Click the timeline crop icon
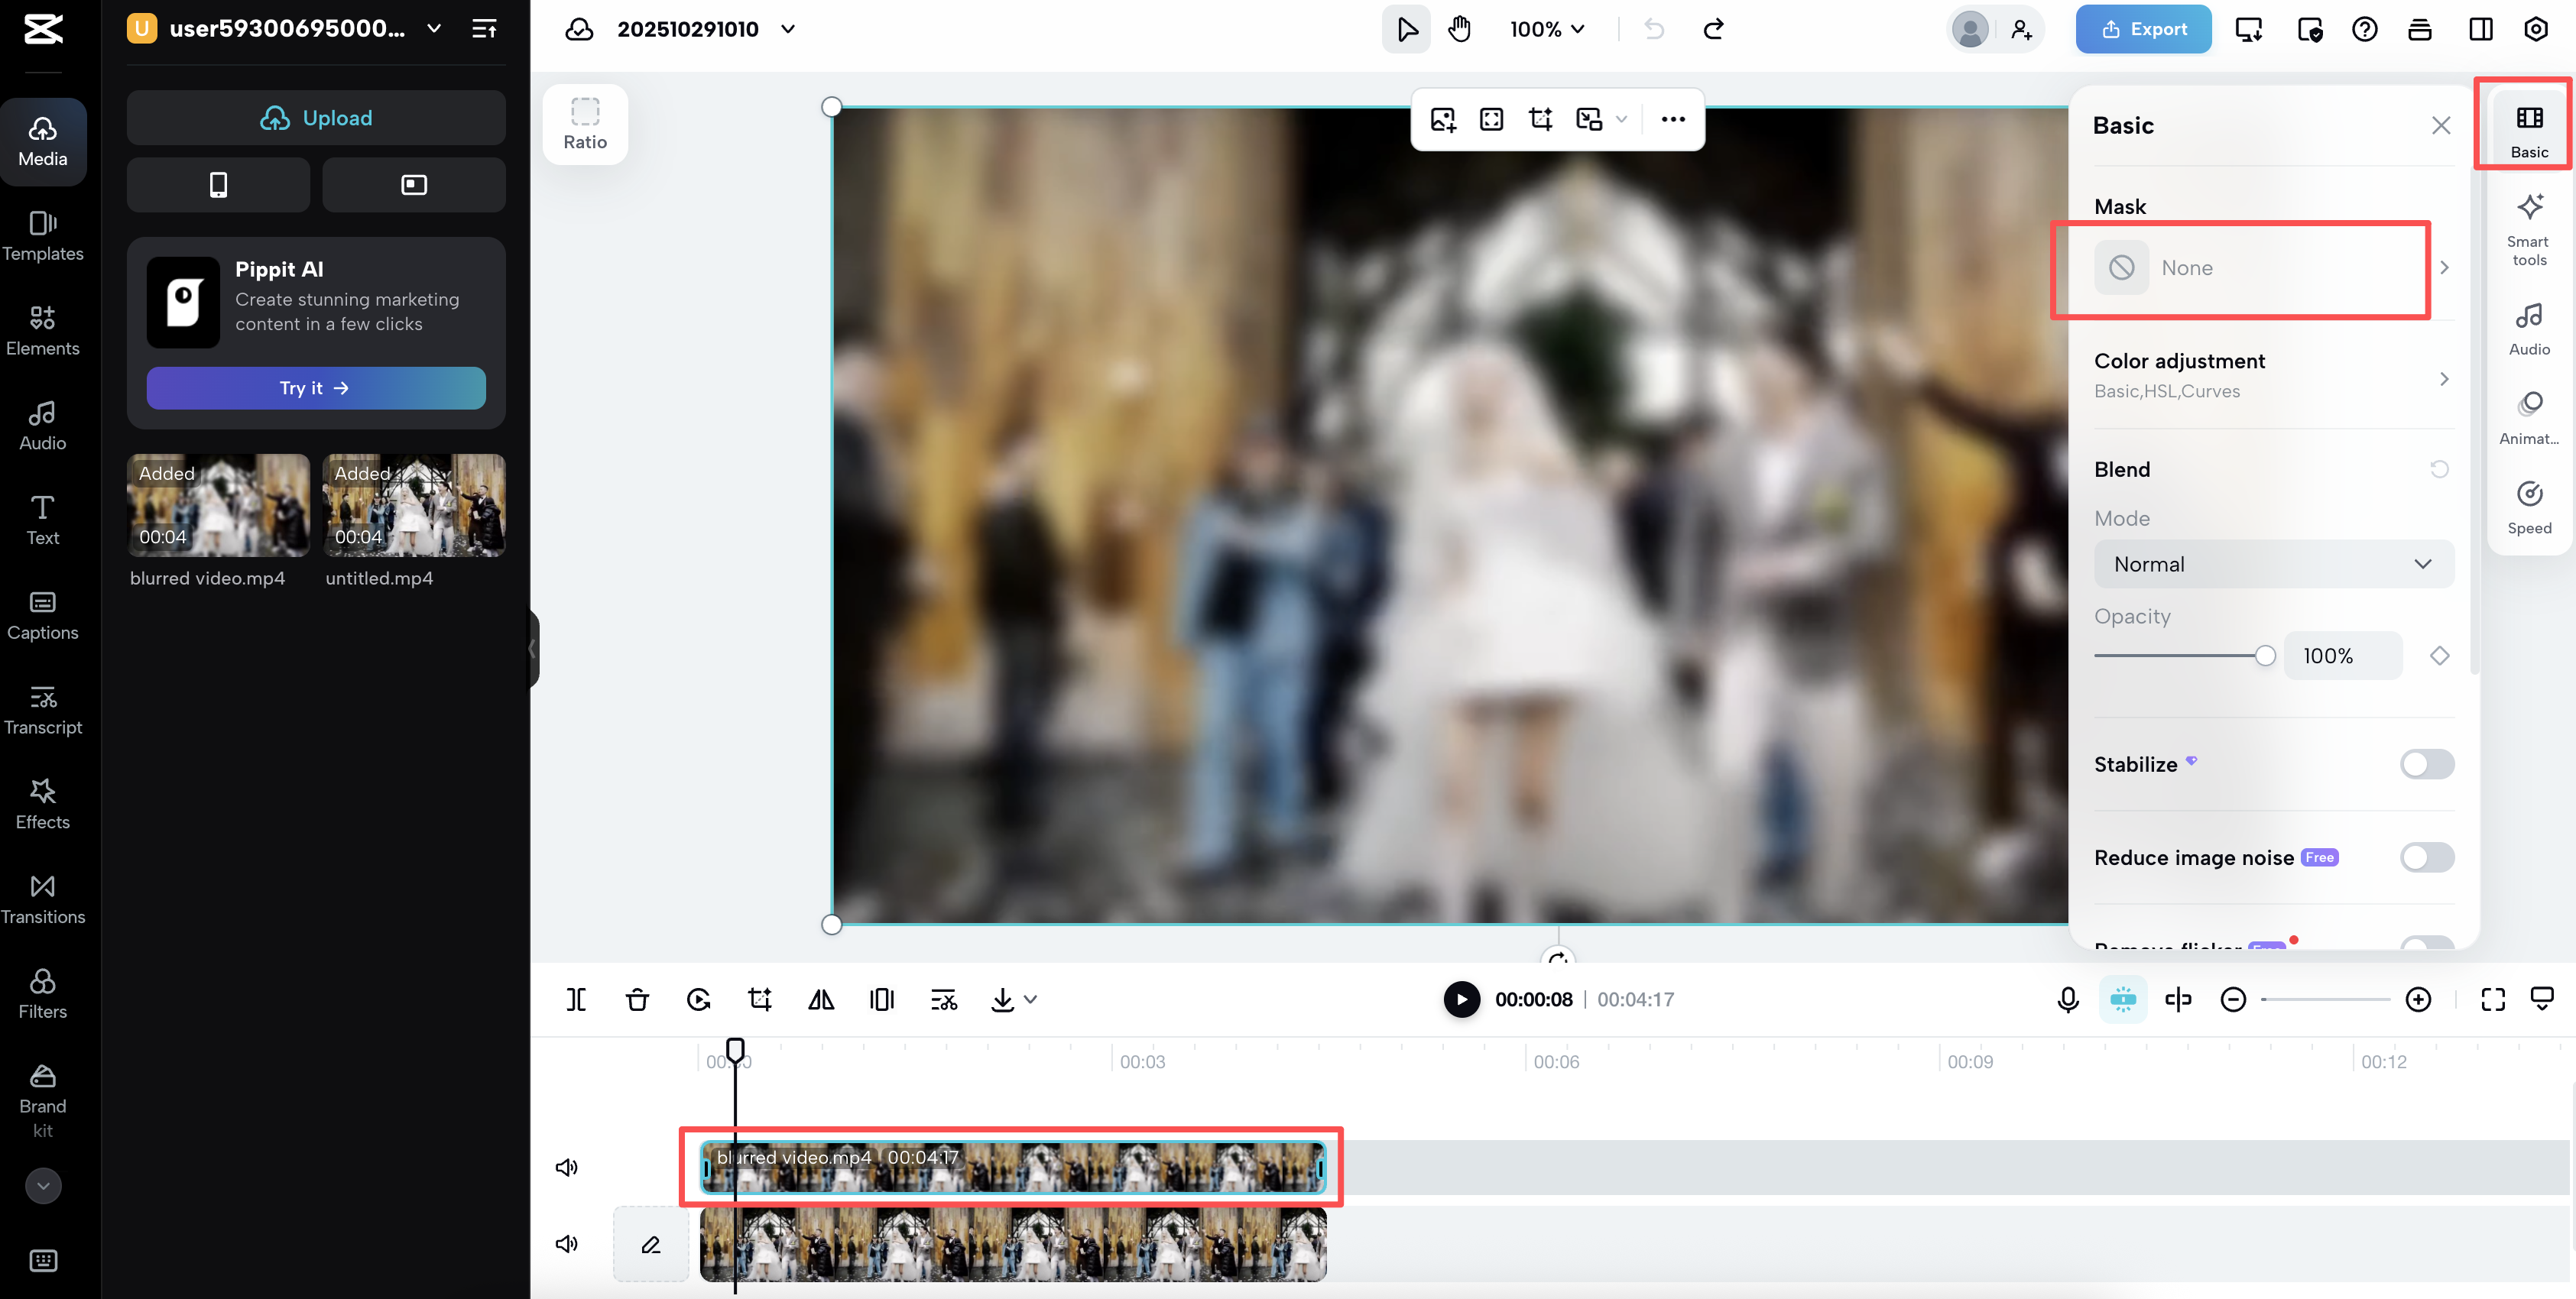The height and width of the screenshot is (1299, 2576). click(760, 999)
